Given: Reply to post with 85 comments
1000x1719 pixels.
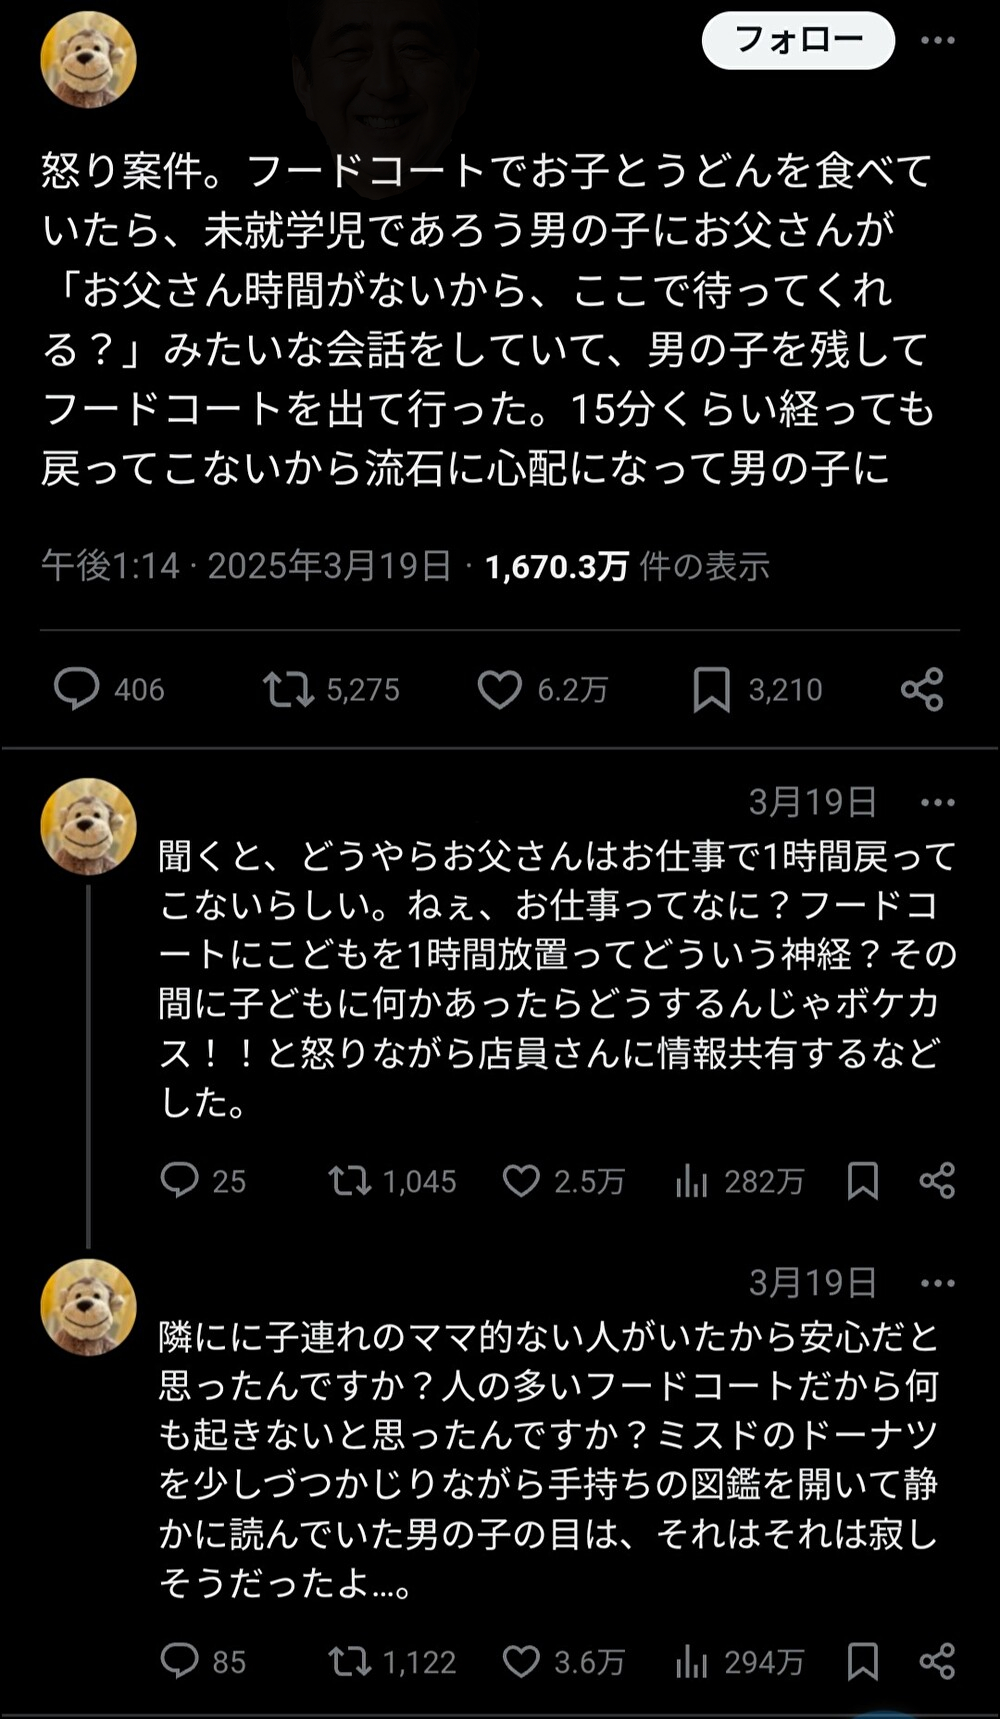Looking at the screenshot, I should point(203,1662).
